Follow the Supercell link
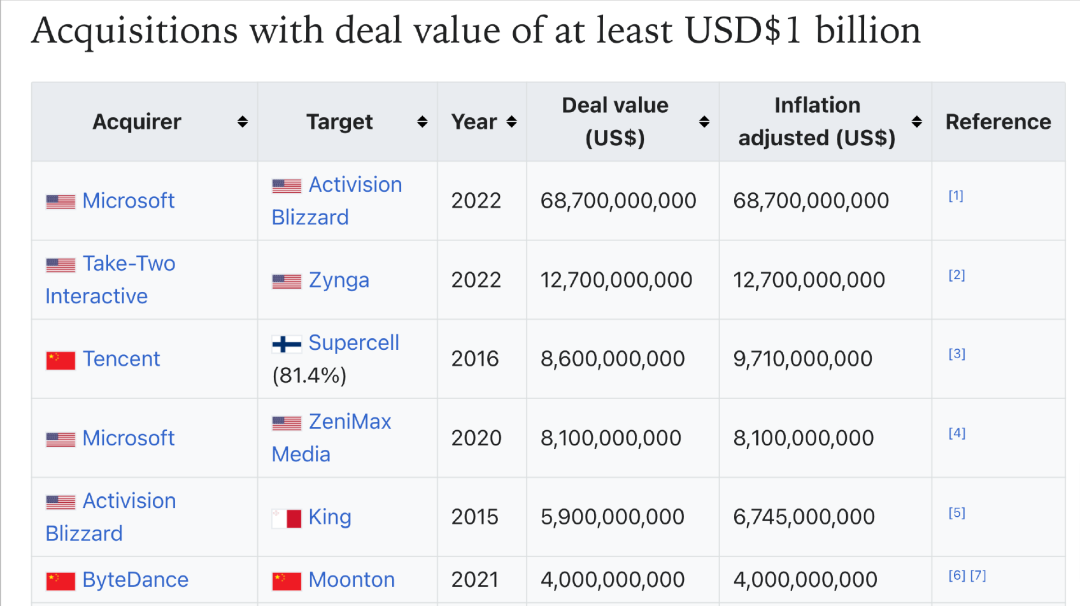The height and width of the screenshot is (606, 1080). tap(353, 343)
